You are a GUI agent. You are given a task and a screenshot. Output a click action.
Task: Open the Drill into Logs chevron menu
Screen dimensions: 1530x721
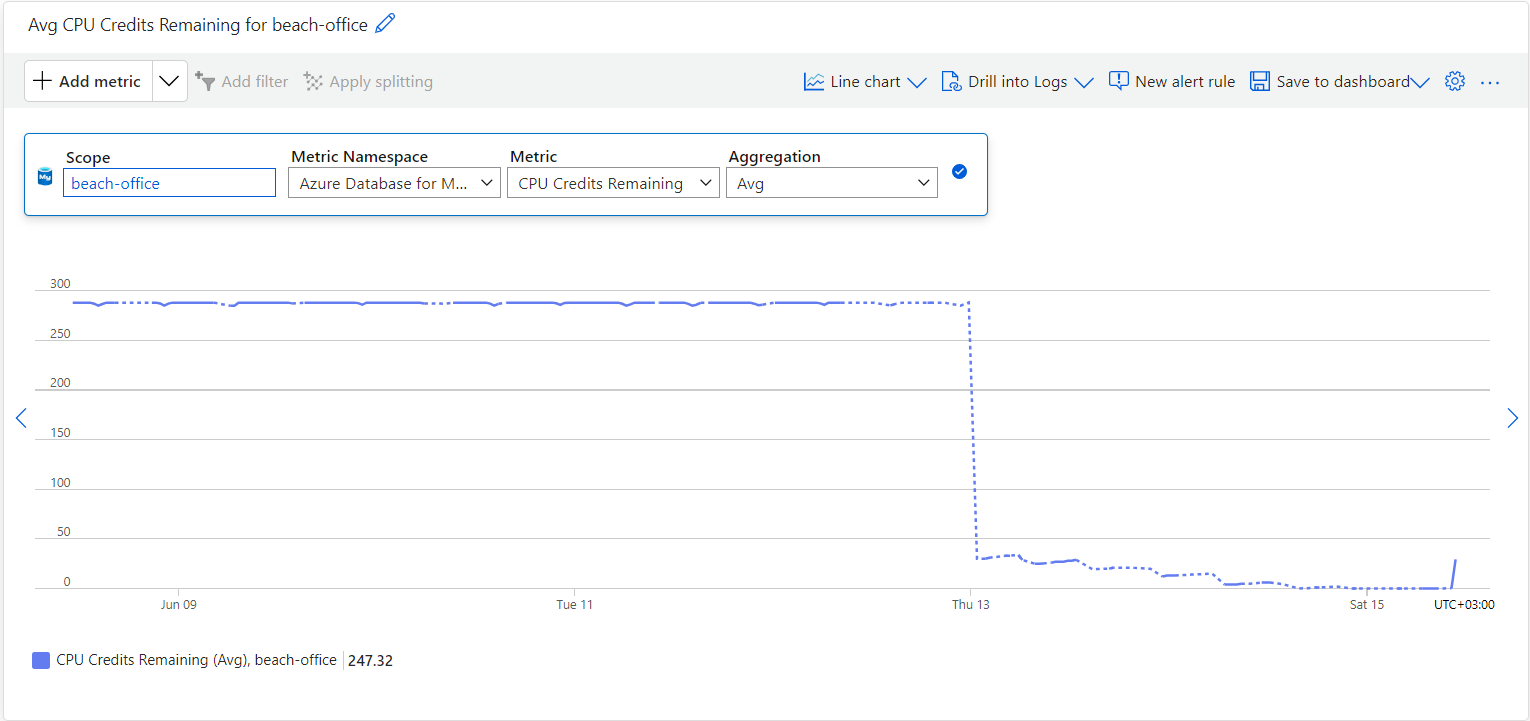coord(1086,81)
